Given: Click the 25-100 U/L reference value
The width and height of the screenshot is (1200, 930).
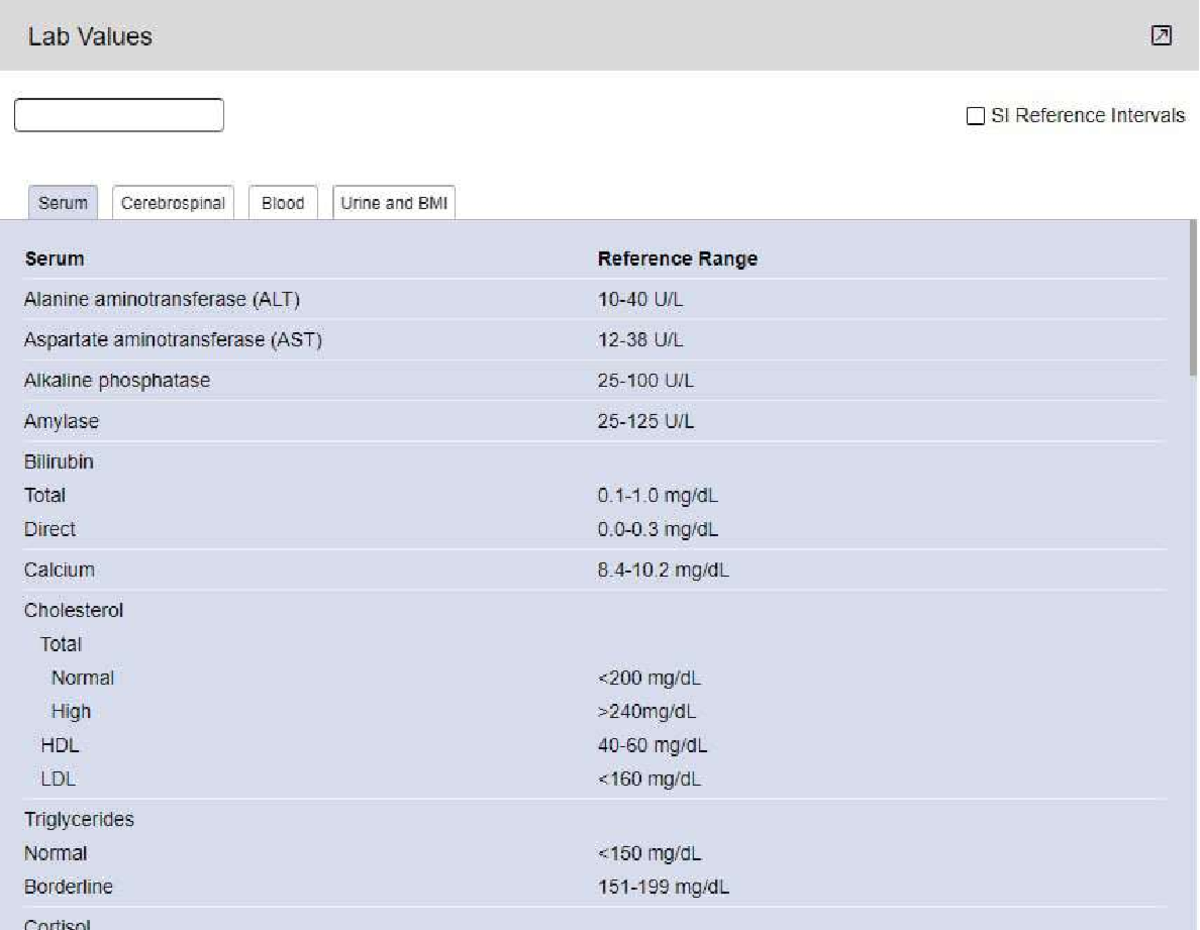Looking at the screenshot, I should [644, 380].
